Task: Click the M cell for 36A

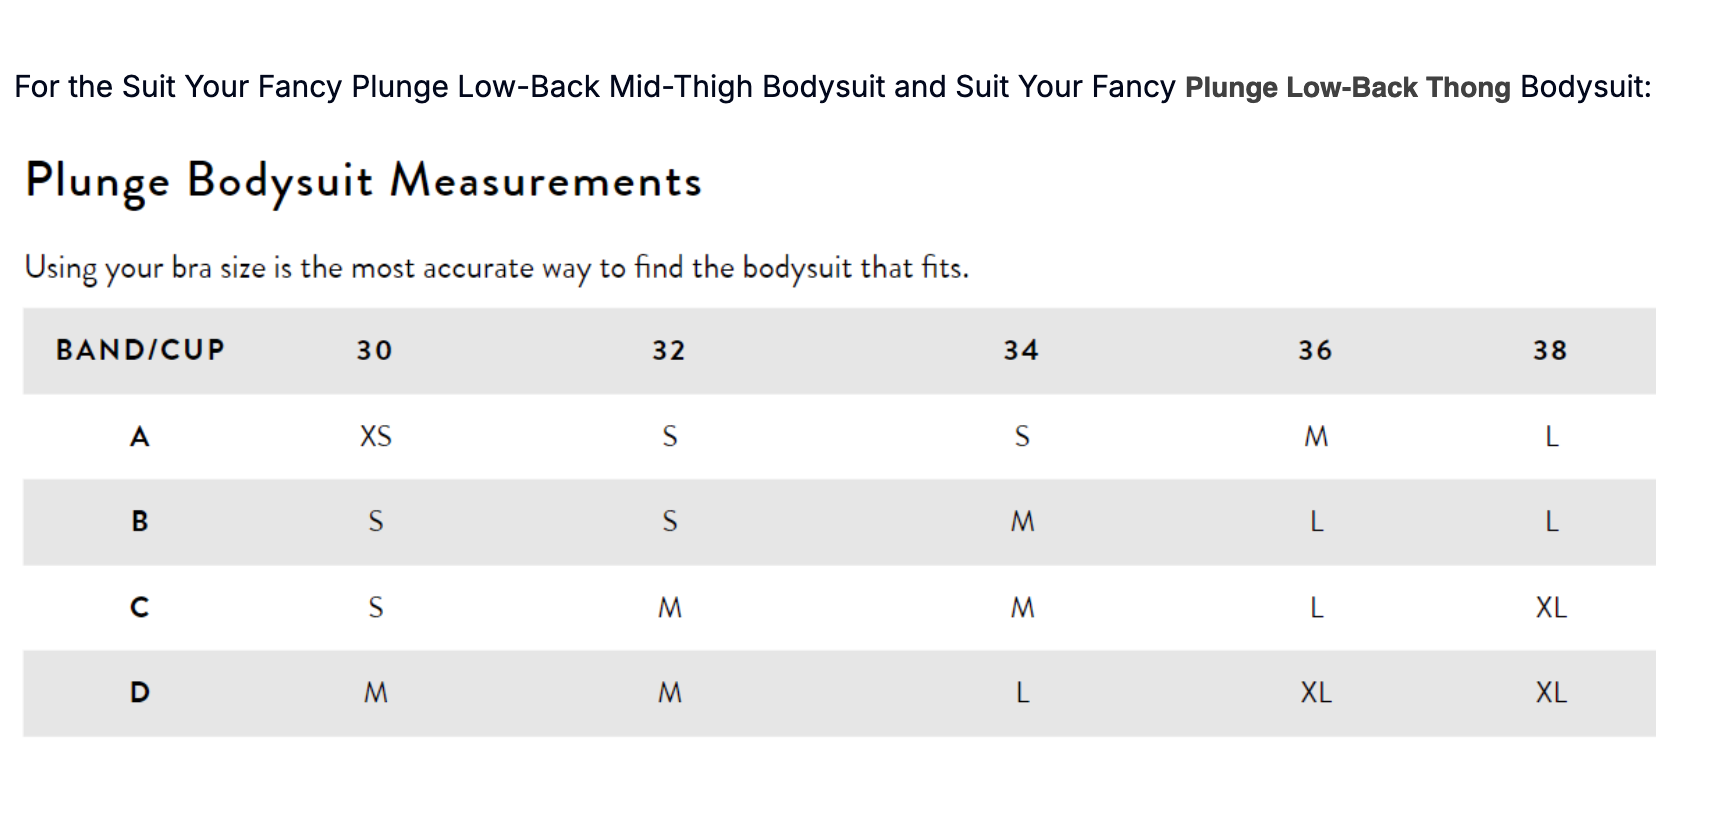Action: [x=1316, y=436]
